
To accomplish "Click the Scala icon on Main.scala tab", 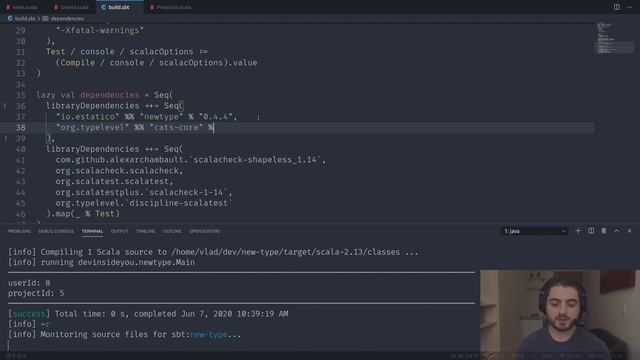I will click(x=8, y=7).
